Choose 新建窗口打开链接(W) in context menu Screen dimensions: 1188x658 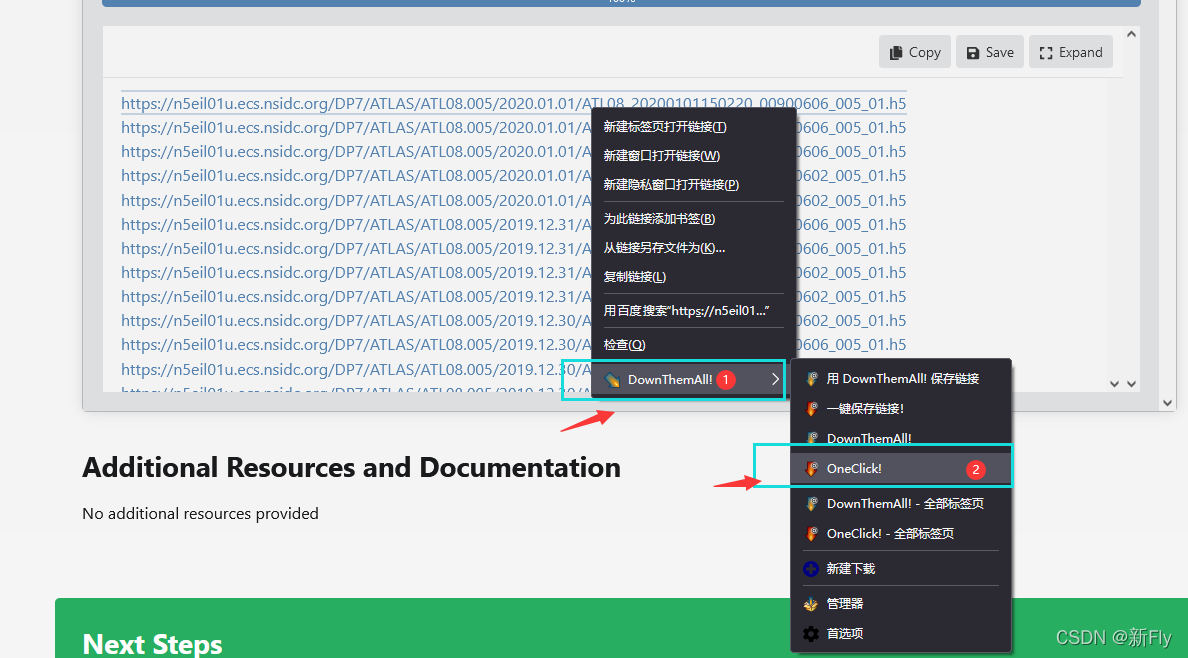(x=693, y=155)
